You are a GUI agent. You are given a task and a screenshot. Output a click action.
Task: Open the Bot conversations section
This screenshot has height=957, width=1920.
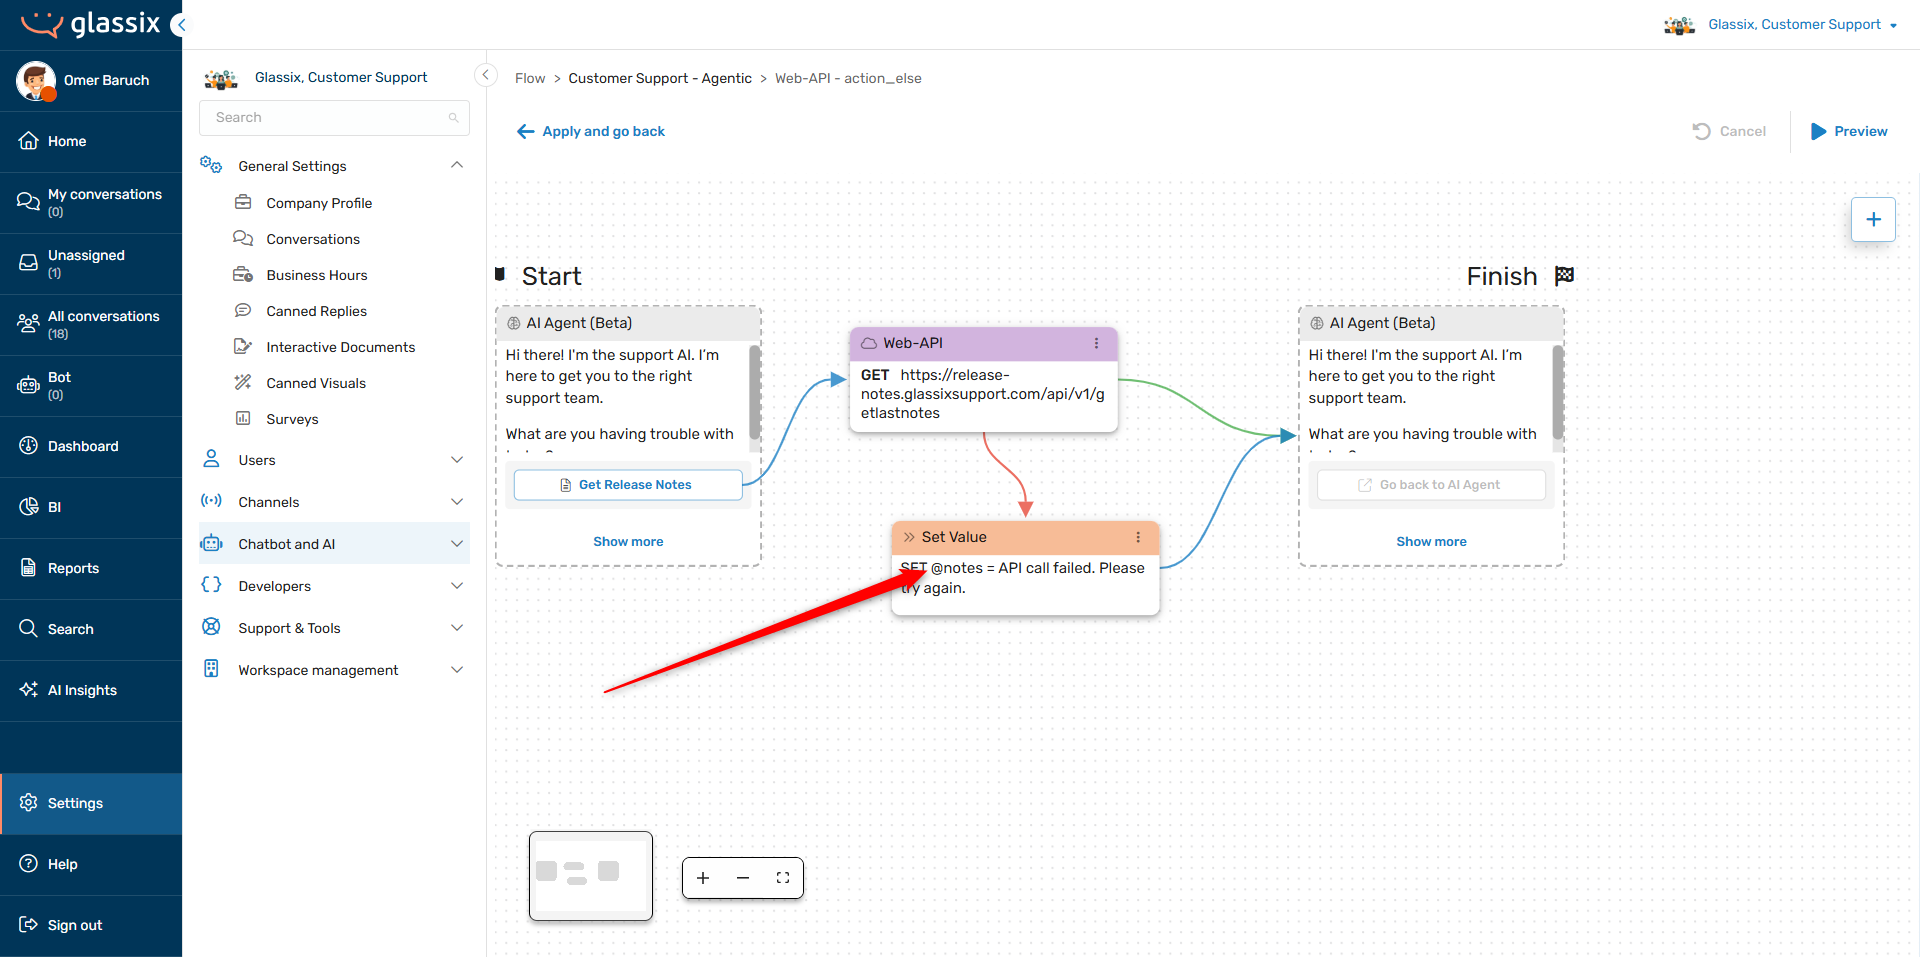(x=91, y=385)
